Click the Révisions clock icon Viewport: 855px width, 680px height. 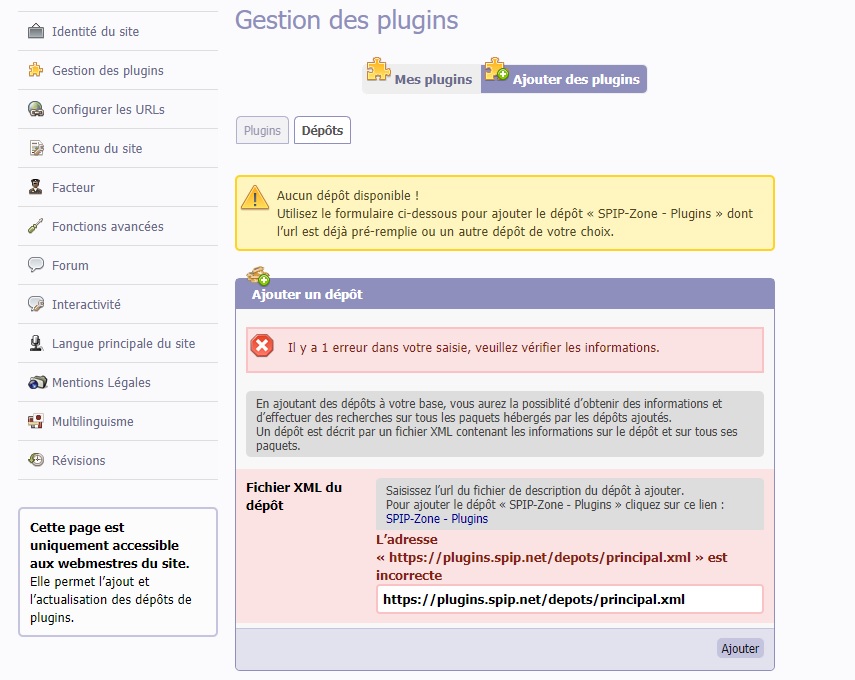tap(36, 460)
